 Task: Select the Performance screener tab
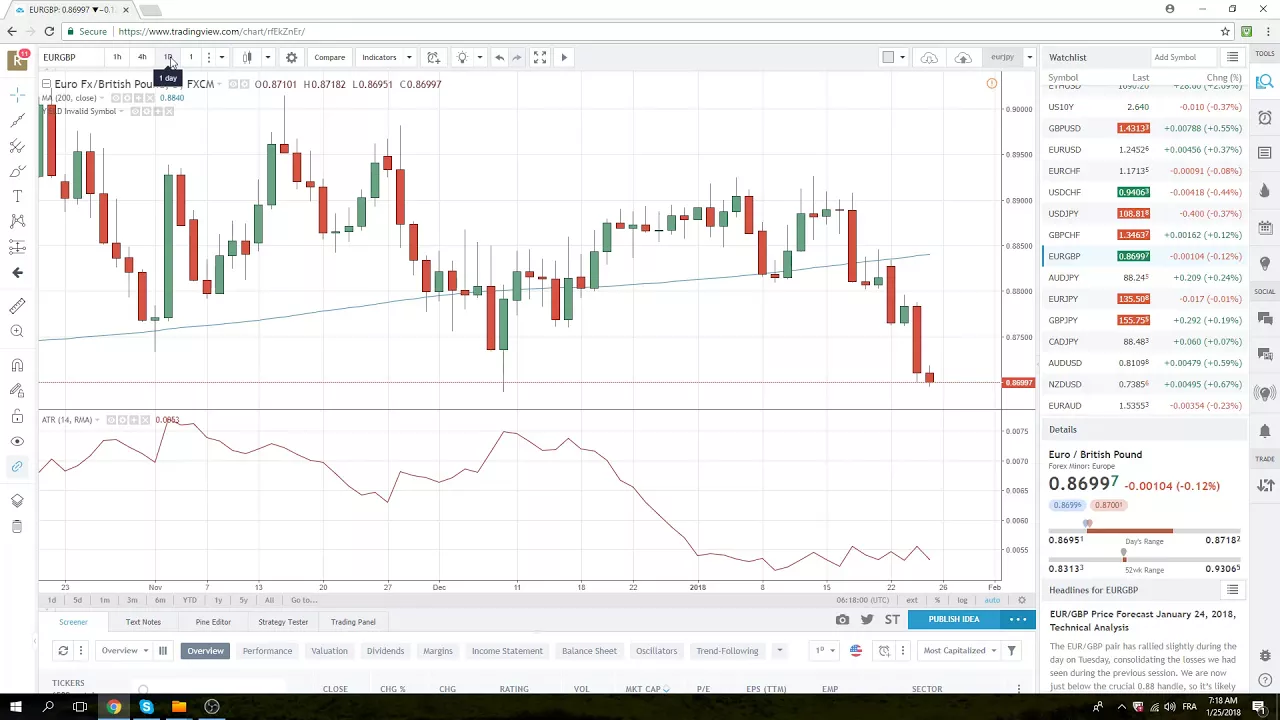tap(267, 651)
